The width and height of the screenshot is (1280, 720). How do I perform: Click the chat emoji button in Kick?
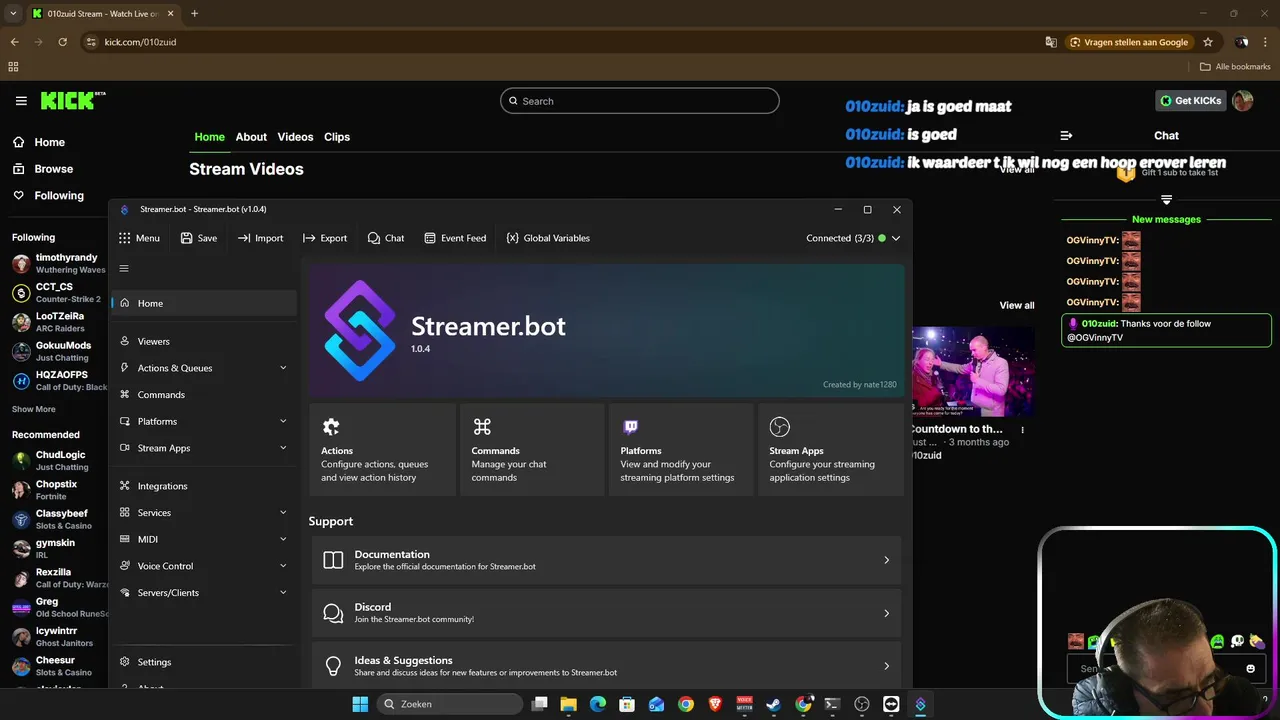click(x=1250, y=669)
